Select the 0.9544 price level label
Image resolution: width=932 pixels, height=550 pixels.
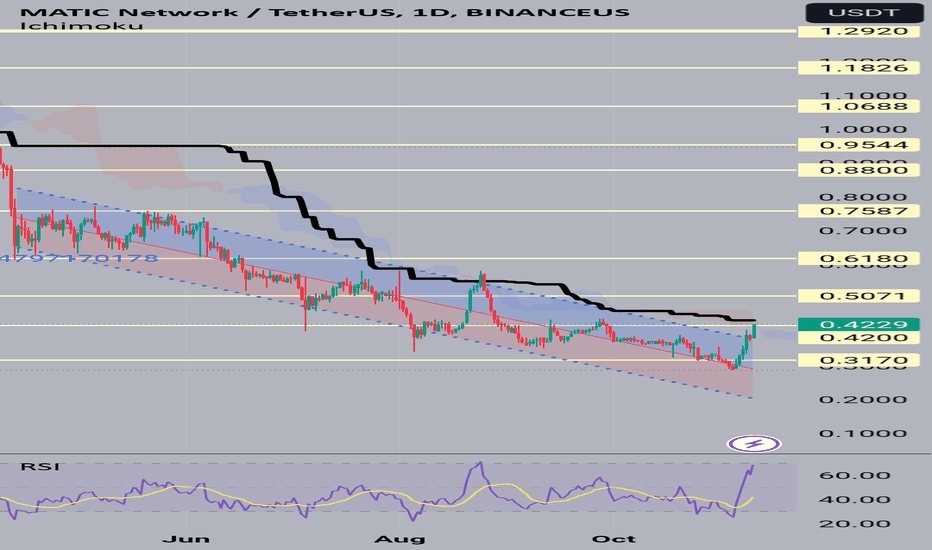click(x=858, y=145)
